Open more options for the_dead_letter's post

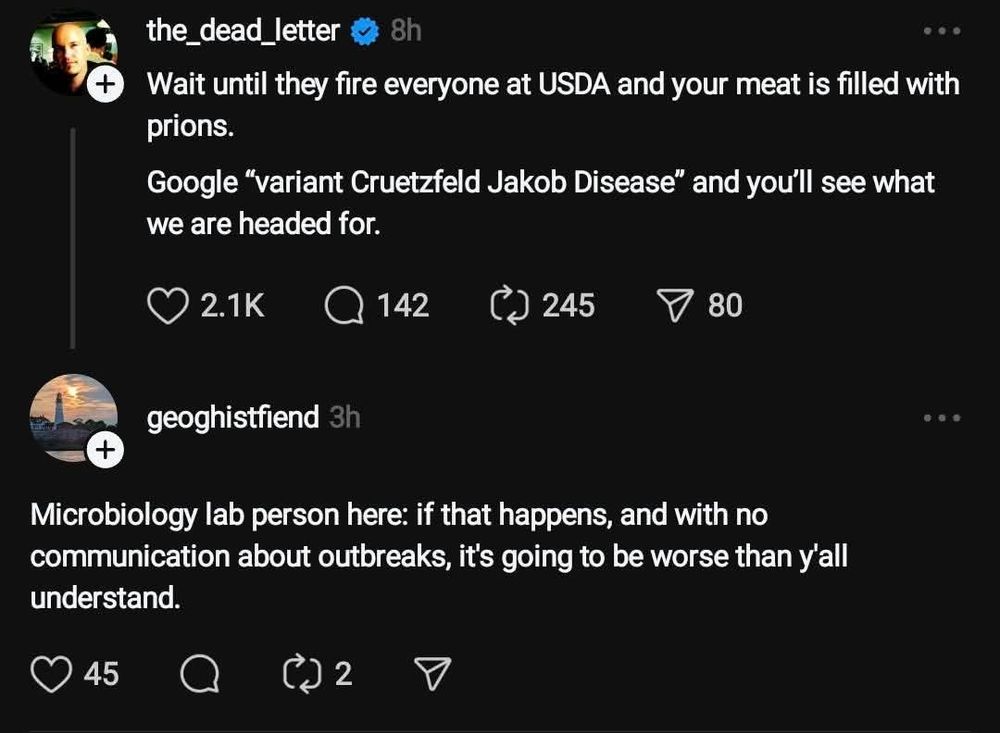[x=941, y=32]
